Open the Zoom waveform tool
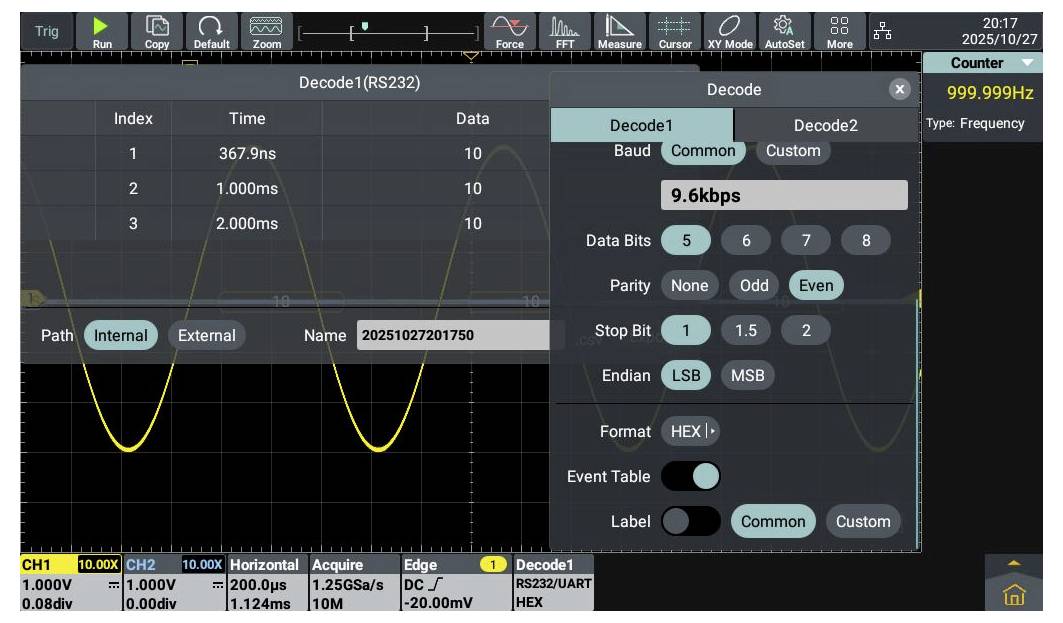This screenshot has width=1063, height=623. tap(266, 31)
